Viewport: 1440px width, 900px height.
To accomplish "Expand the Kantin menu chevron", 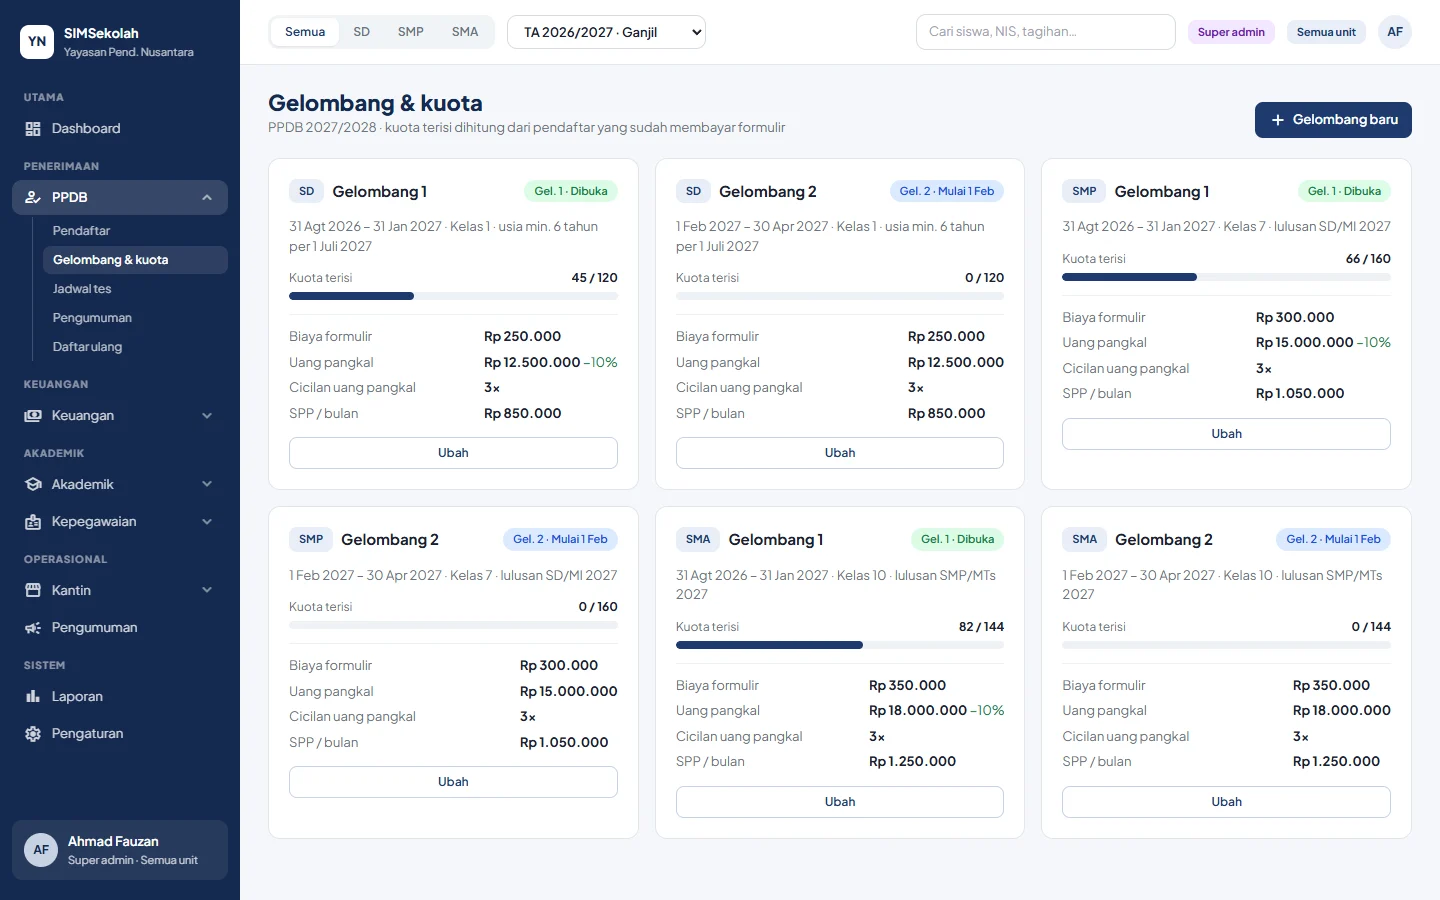I will (207, 591).
